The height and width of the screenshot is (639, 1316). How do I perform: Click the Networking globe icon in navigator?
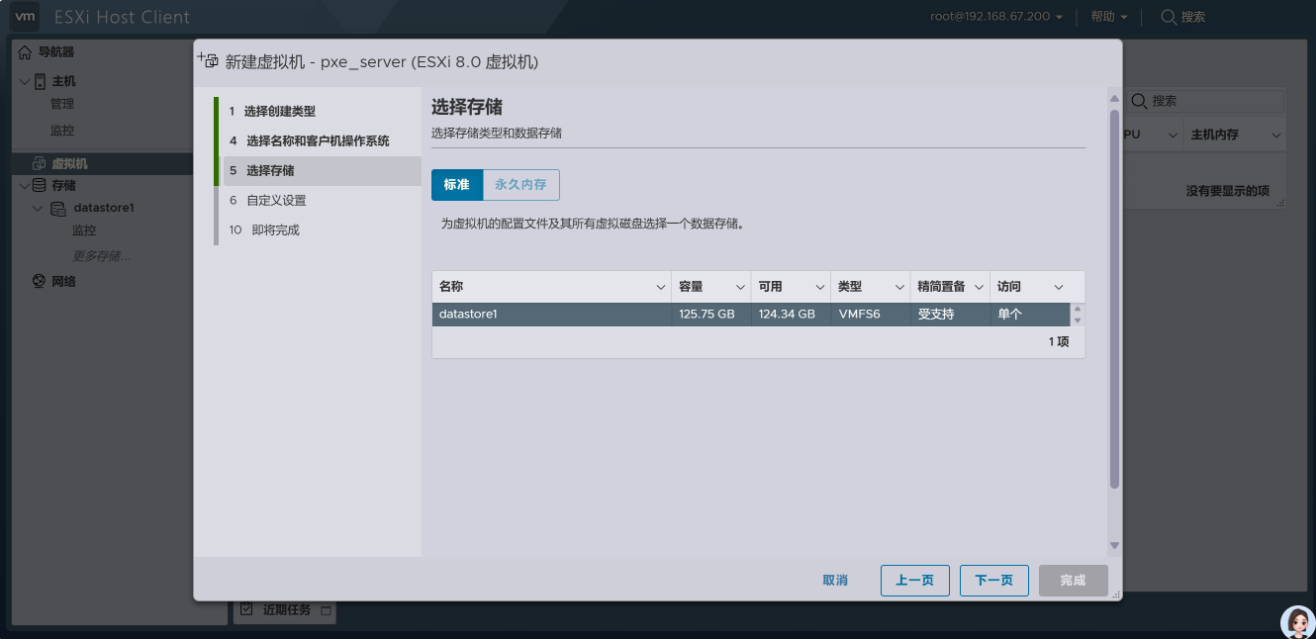click(x=39, y=281)
